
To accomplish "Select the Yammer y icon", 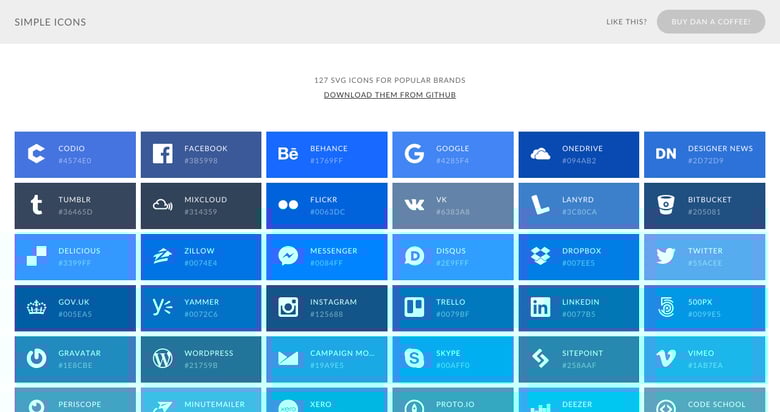I will [x=162, y=308].
